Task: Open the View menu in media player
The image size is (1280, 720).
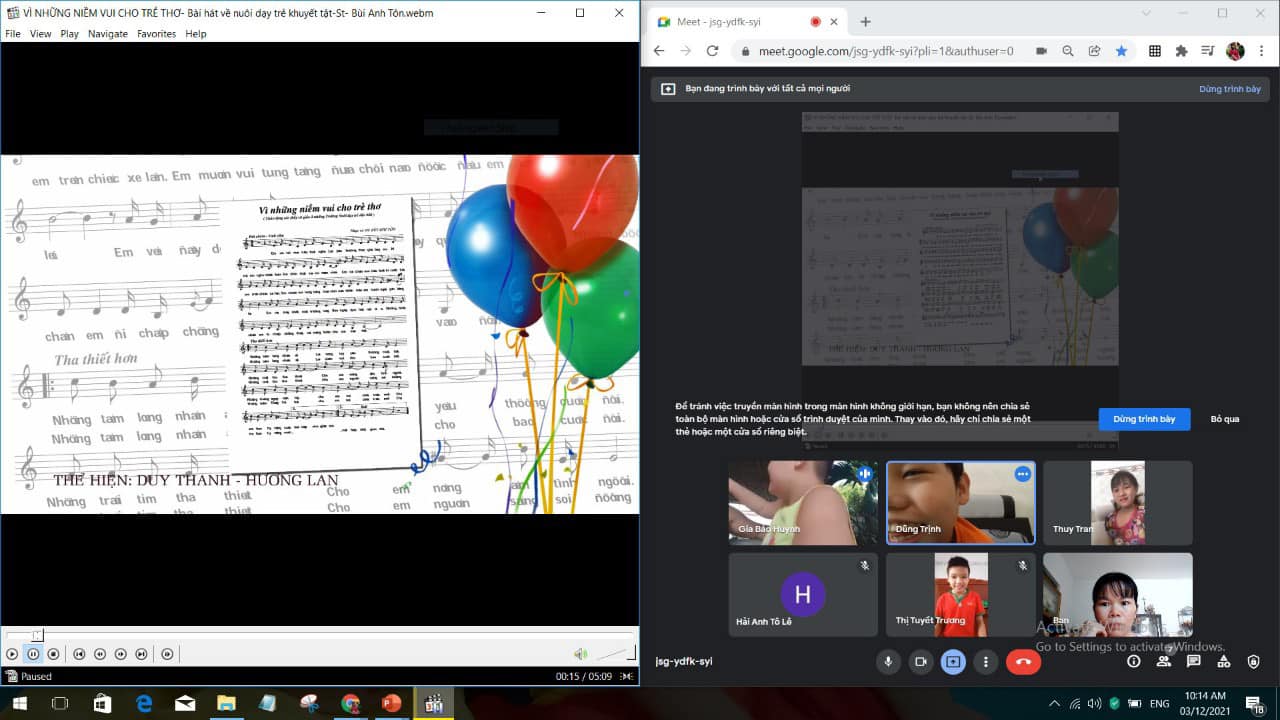Action: tap(40, 33)
